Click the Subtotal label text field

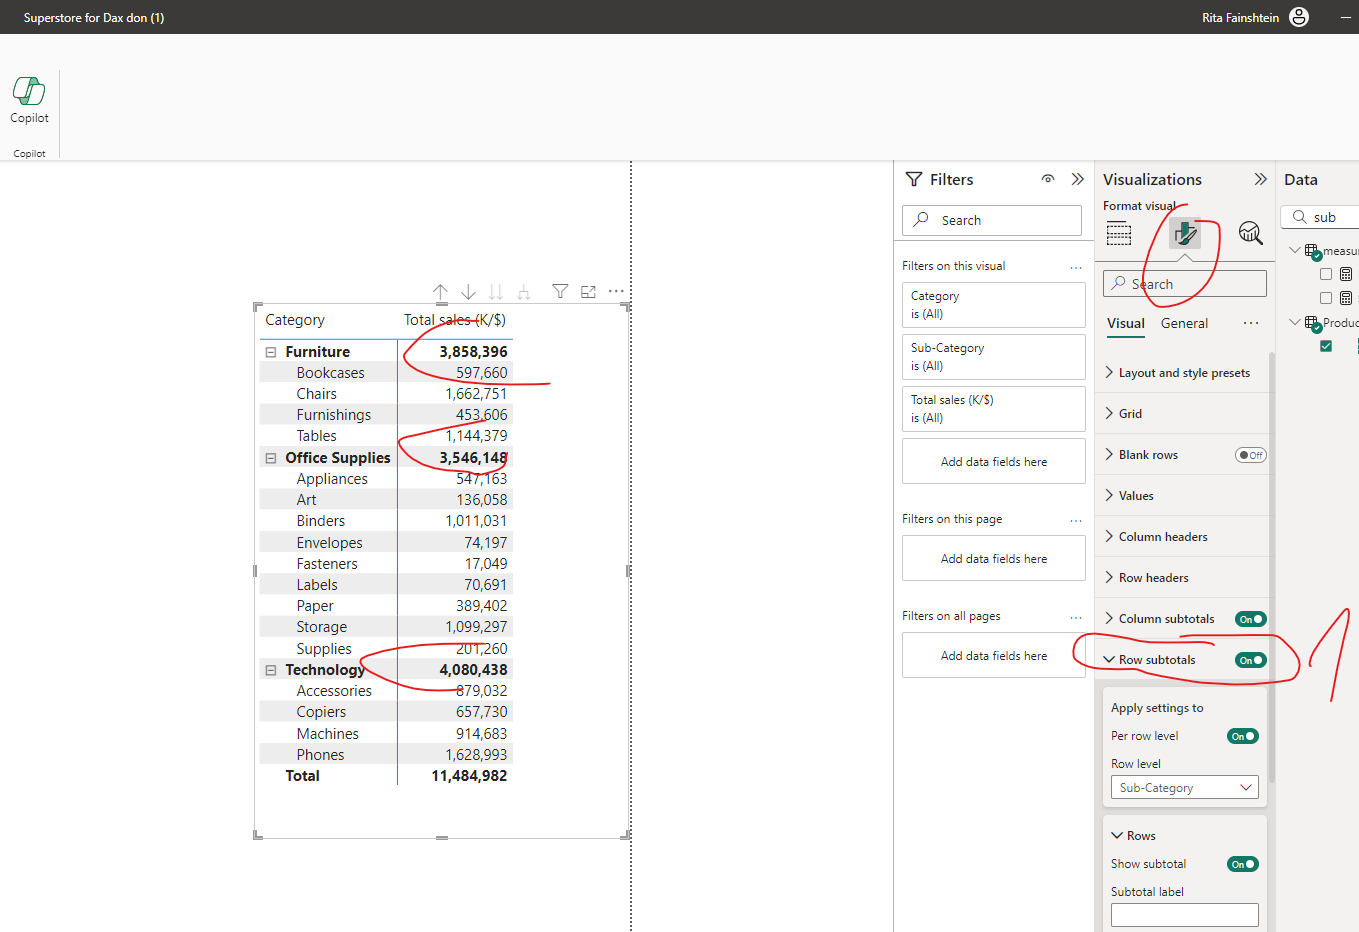1185,915
